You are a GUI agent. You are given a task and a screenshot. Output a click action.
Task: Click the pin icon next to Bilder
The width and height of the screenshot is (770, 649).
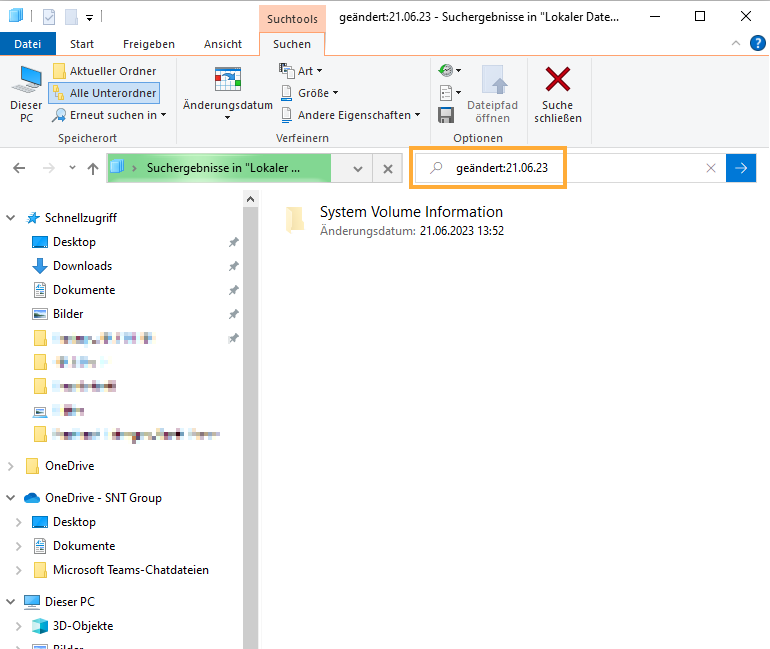pos(233,314)
